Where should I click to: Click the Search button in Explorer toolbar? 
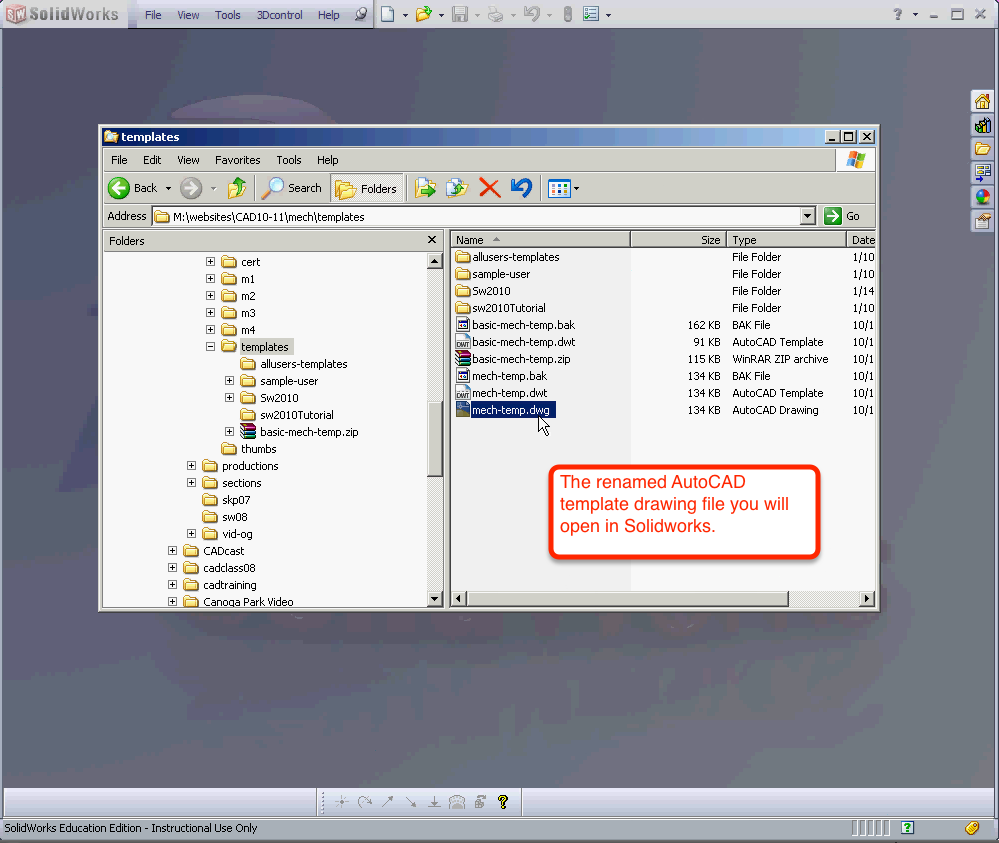pos(293,188)
